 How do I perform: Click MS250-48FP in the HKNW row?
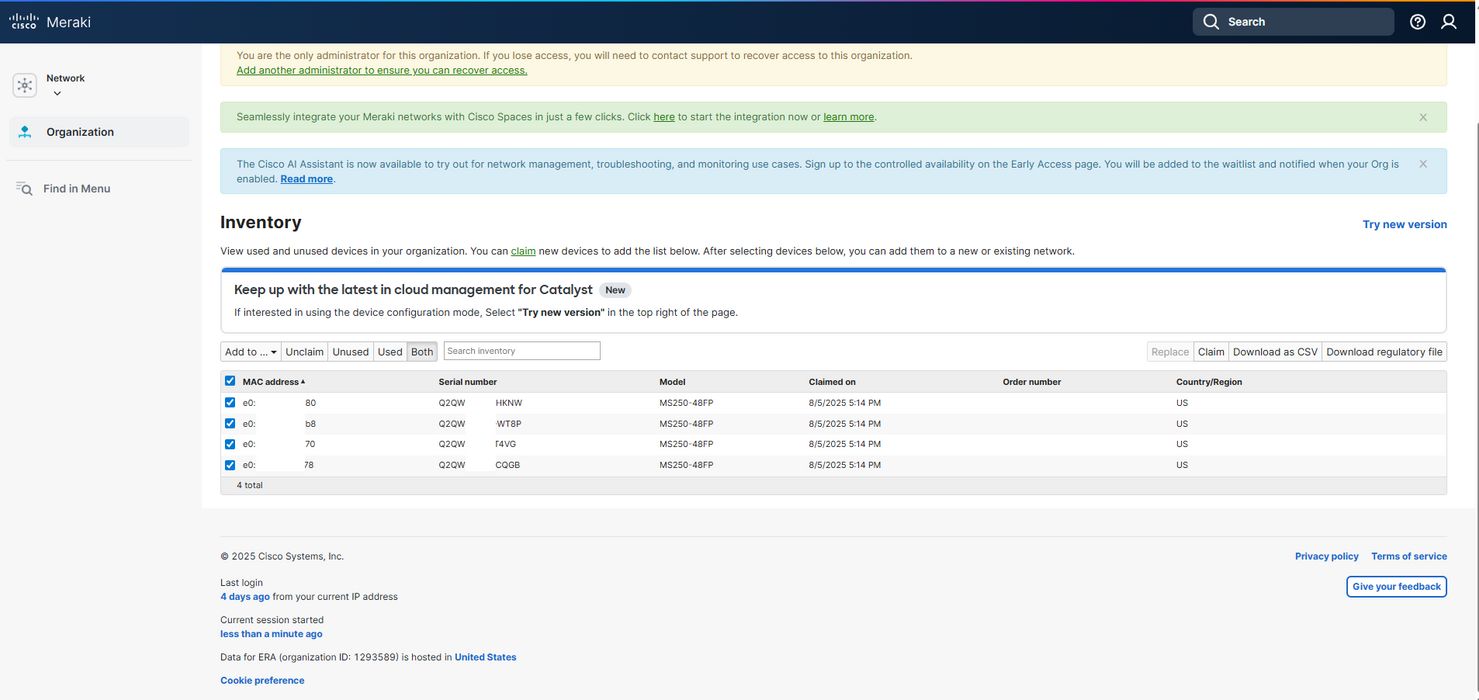[x=686, y=403]
